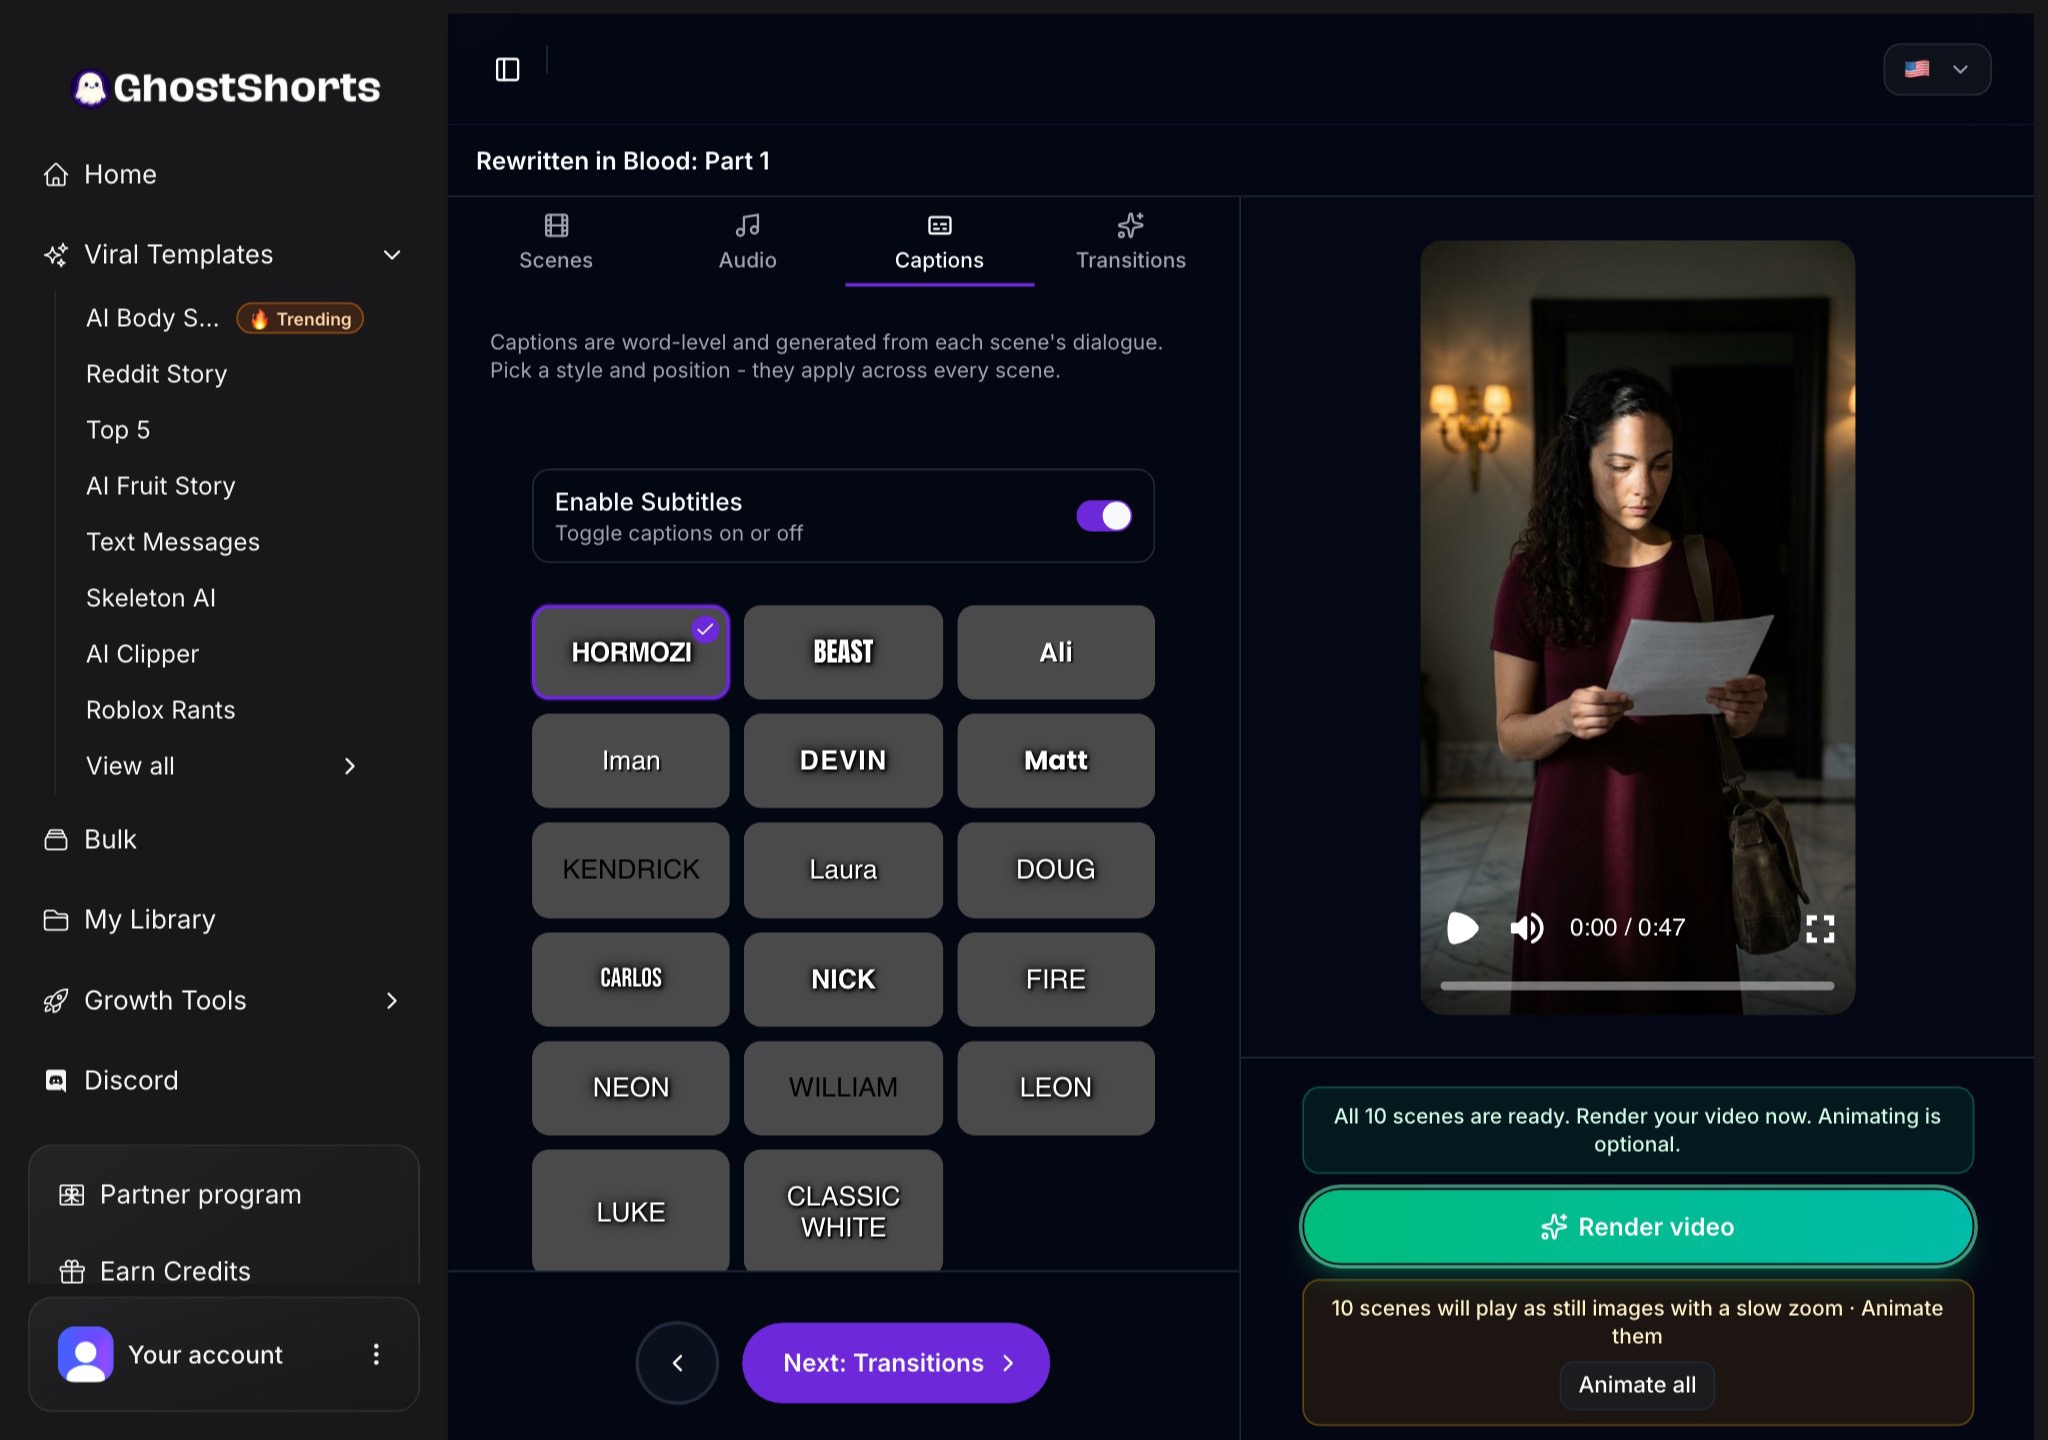2048x1440 pixels.
Task: Choose the DEVIN caption style
Action: tap(843, 761)
